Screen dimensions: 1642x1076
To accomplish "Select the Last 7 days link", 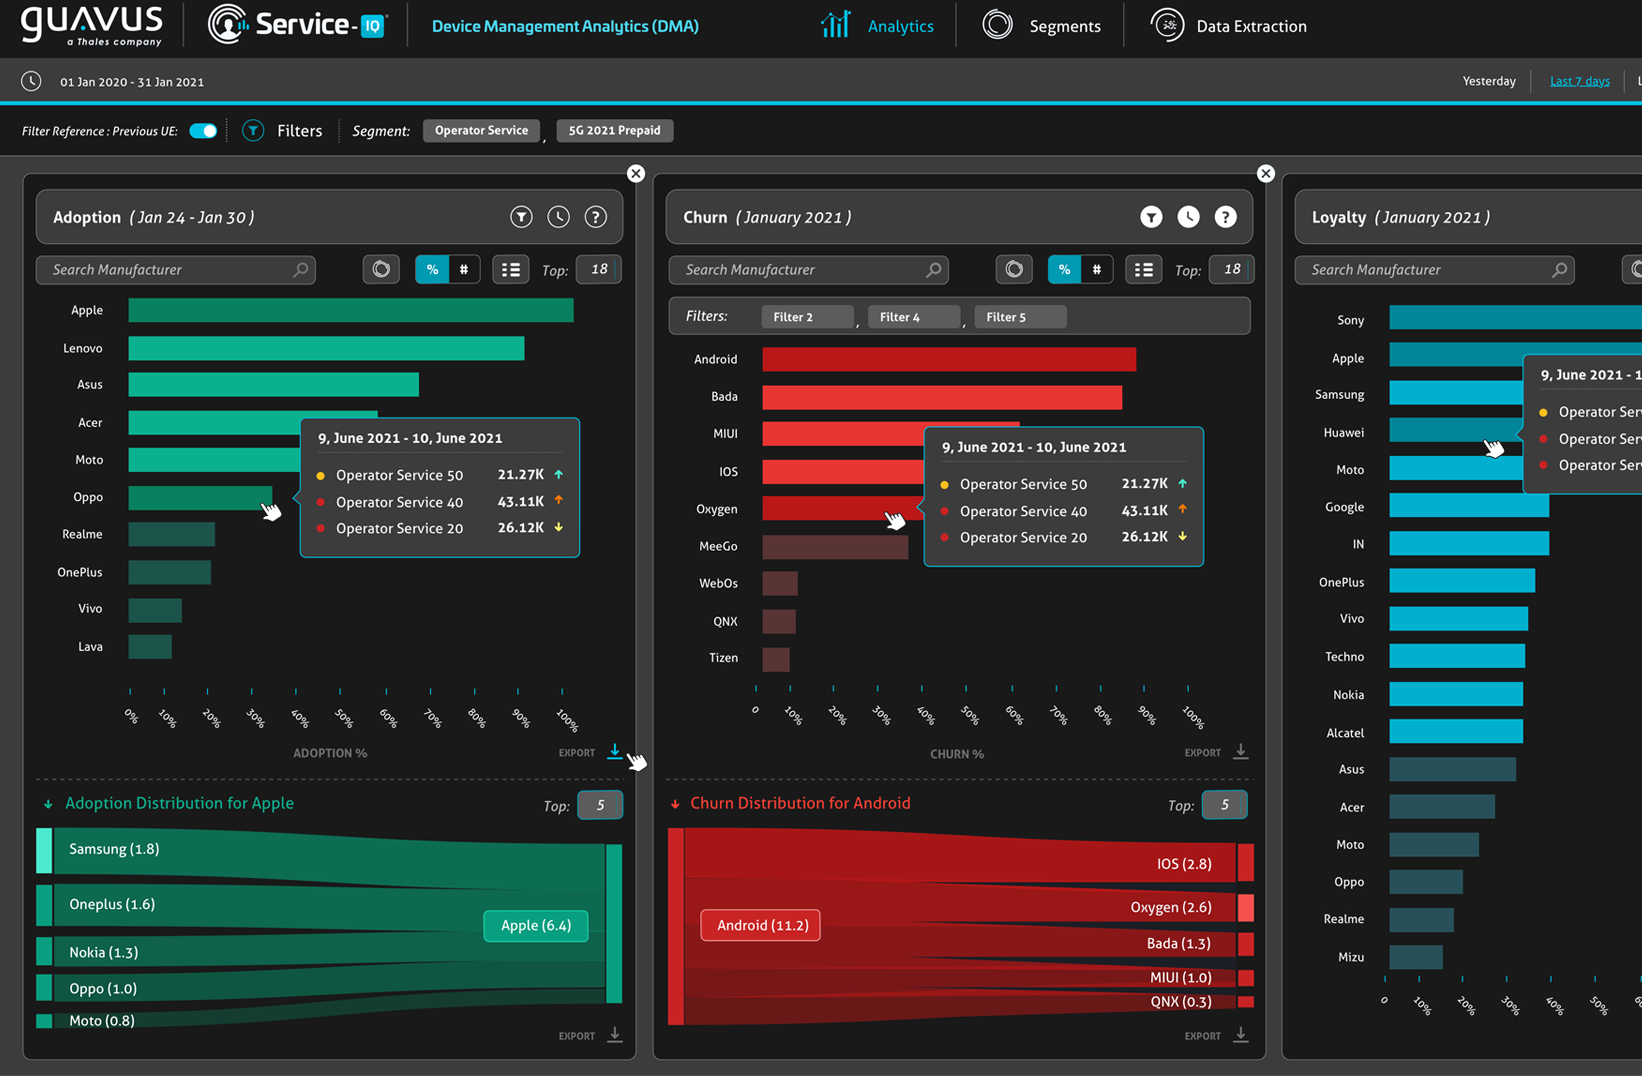I will pyautogui.click(x=1579, y=82).
